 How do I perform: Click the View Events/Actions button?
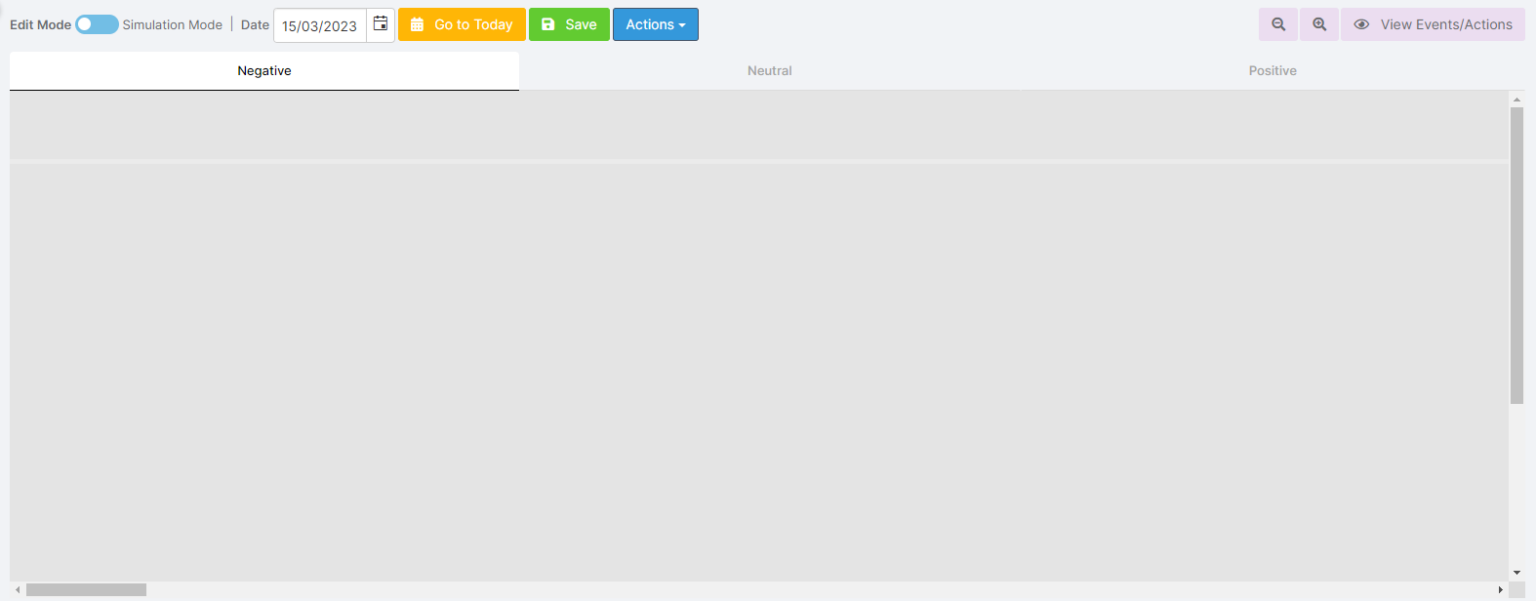1432,23
